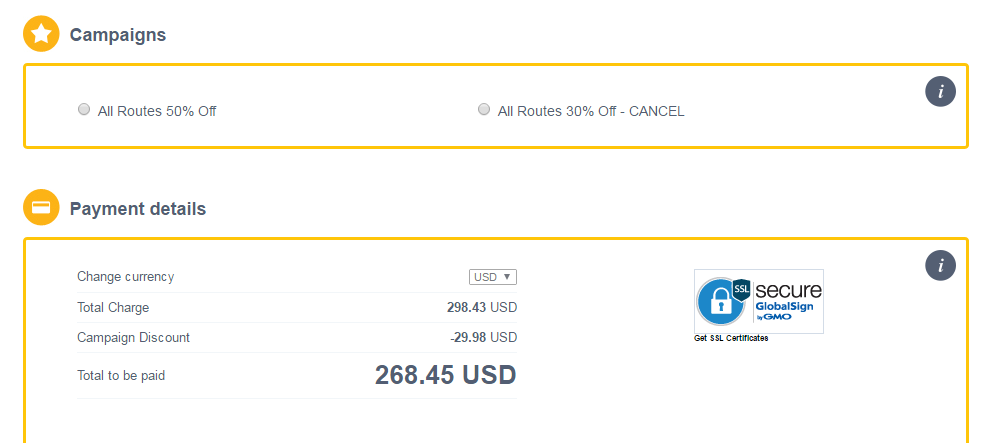Click the Total to be paid label
This screenshot has height=443, width=983.
tap(121, 376)
